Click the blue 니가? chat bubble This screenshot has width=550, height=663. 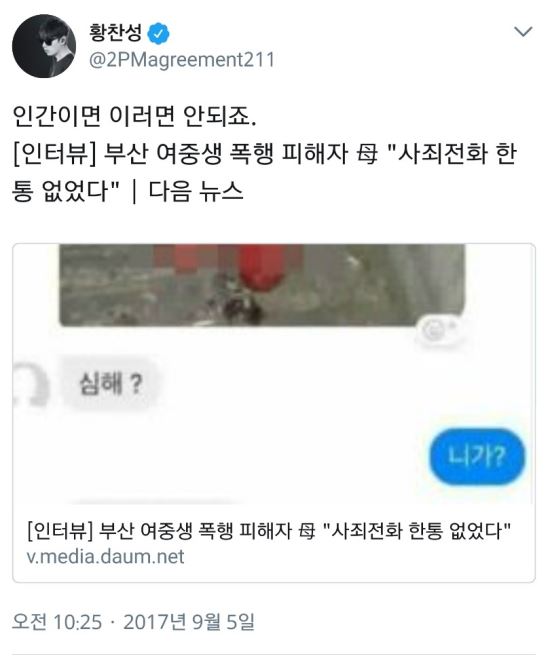[477, 457]
